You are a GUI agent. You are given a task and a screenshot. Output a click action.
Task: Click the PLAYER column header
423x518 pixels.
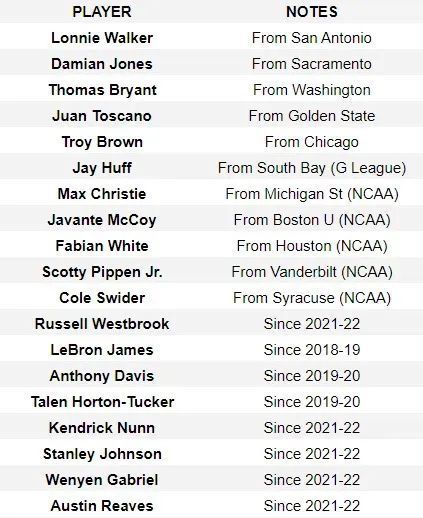pyautogui.click(x=102, y=12)
